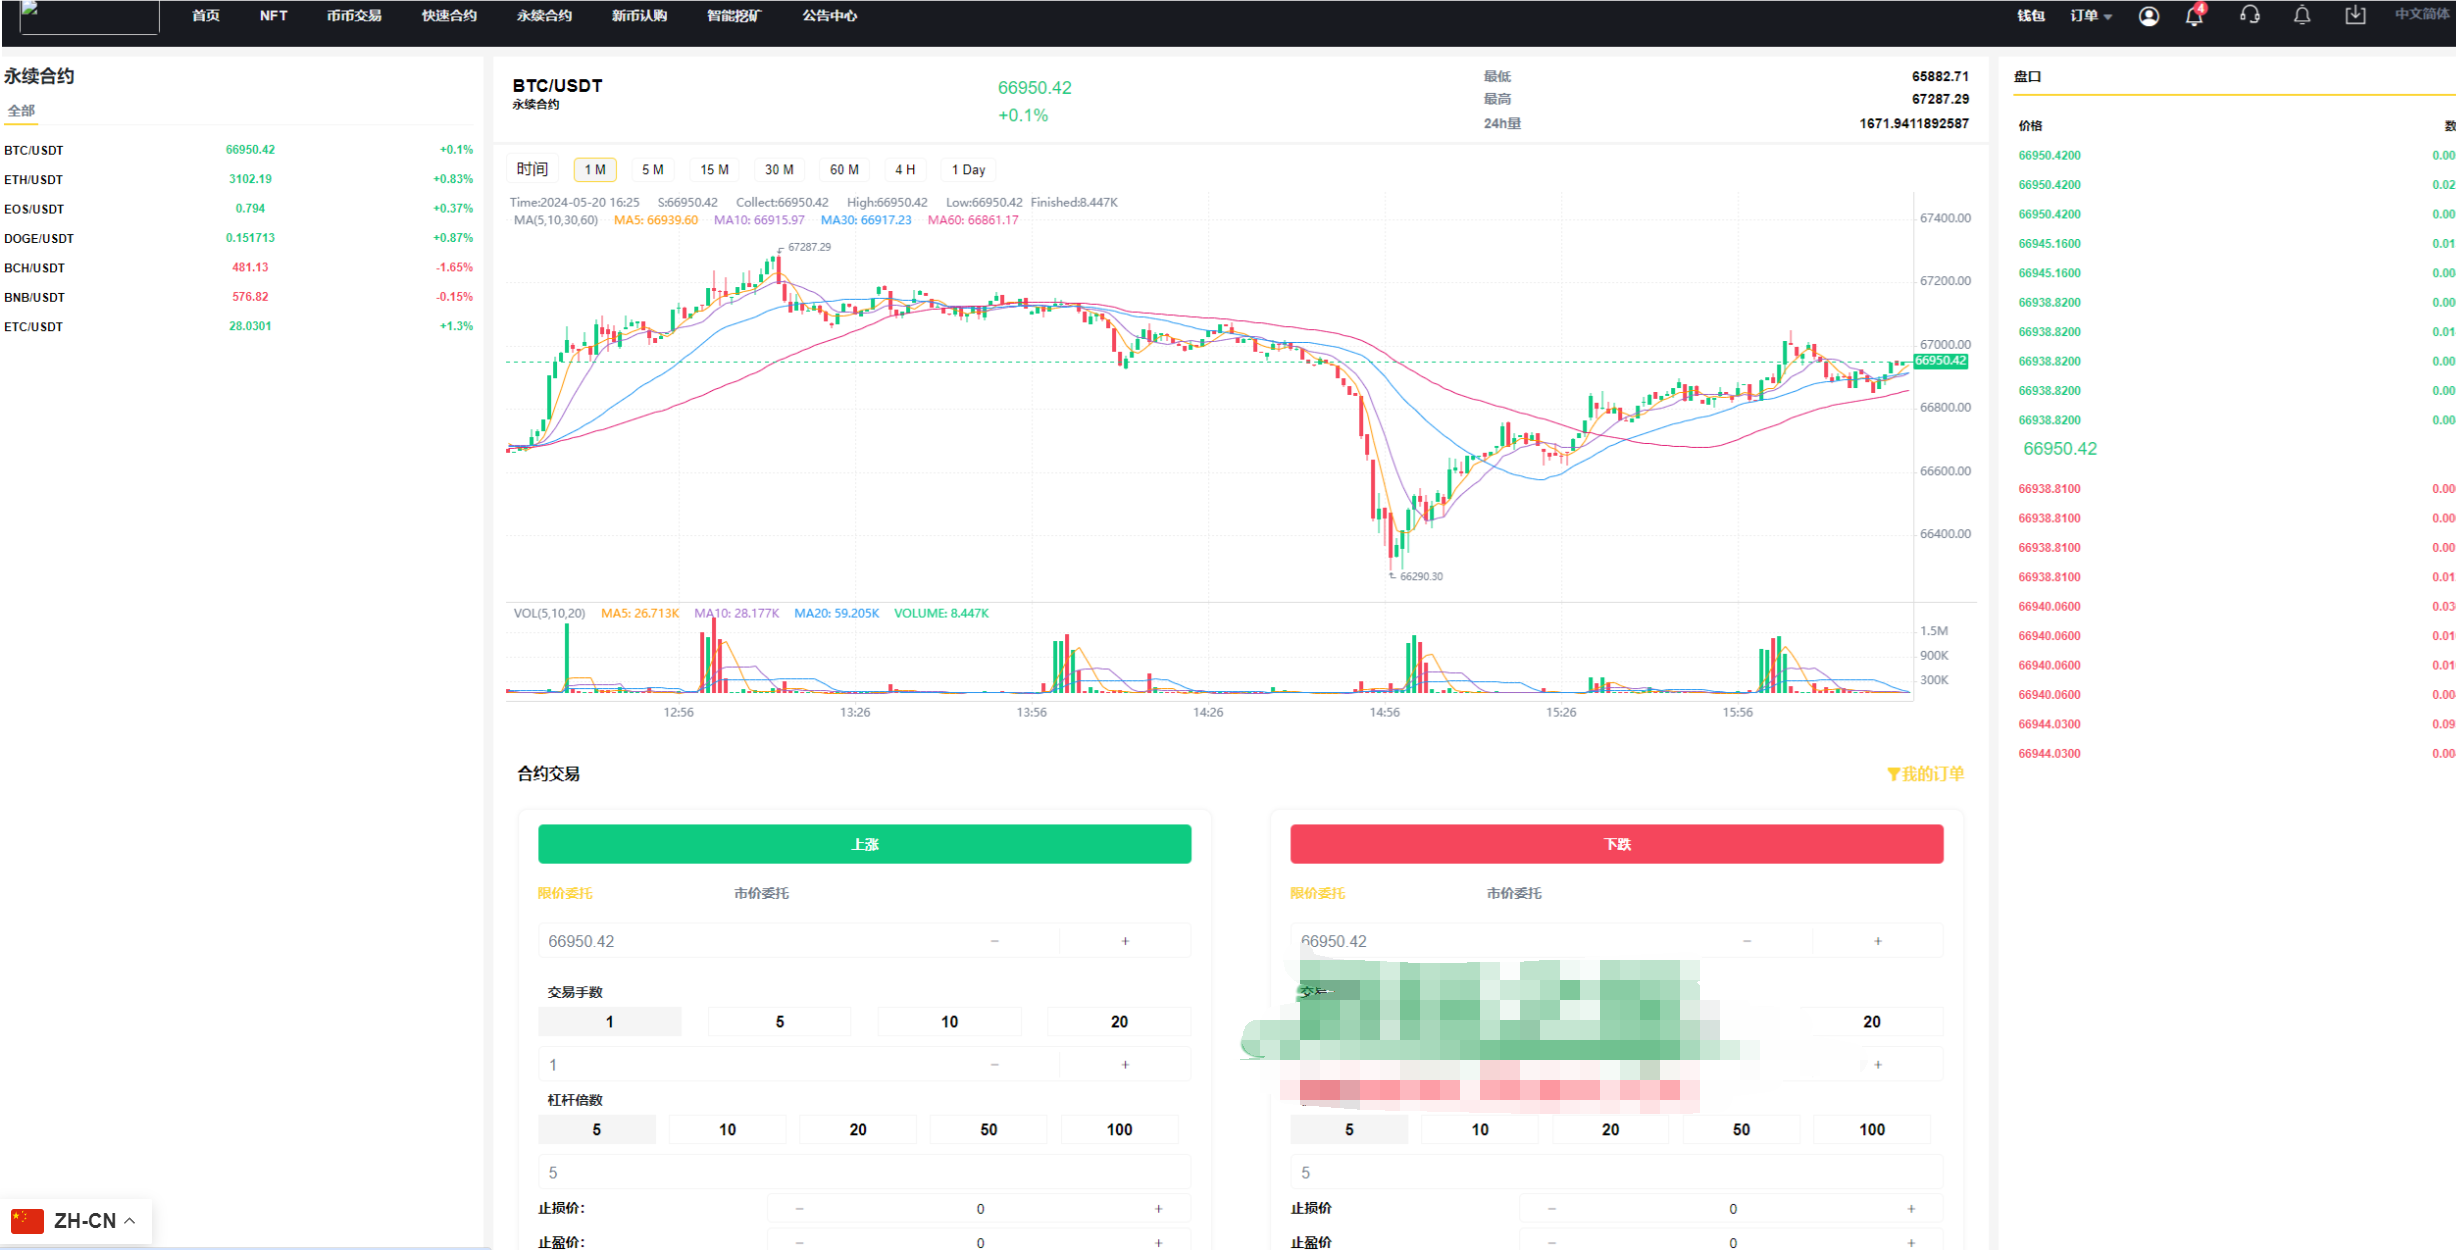The image size is (2456, 1250).
Task: Open the 中文简体 language menu
Action: (x=2422, y=15)
